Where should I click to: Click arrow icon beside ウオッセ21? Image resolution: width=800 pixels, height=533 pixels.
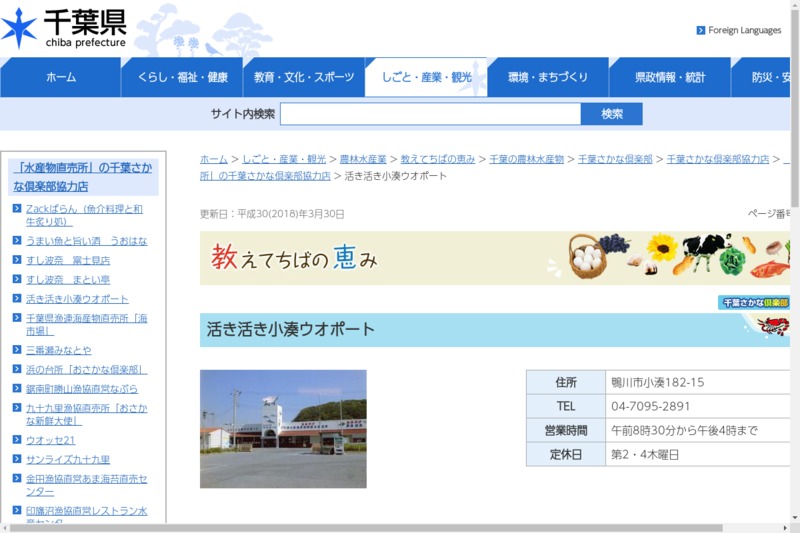(17, 440)
